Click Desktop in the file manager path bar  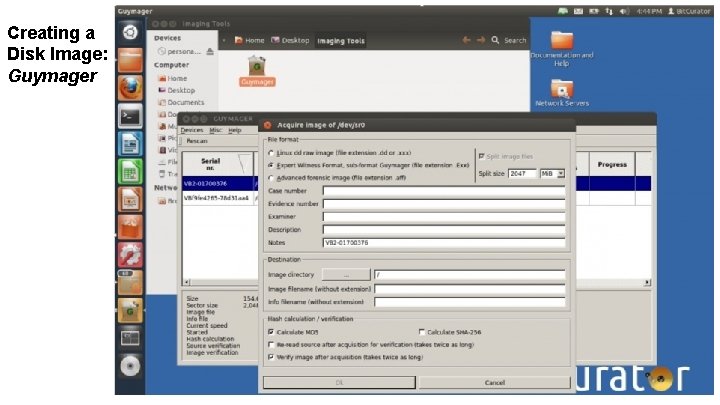(290, 40)
